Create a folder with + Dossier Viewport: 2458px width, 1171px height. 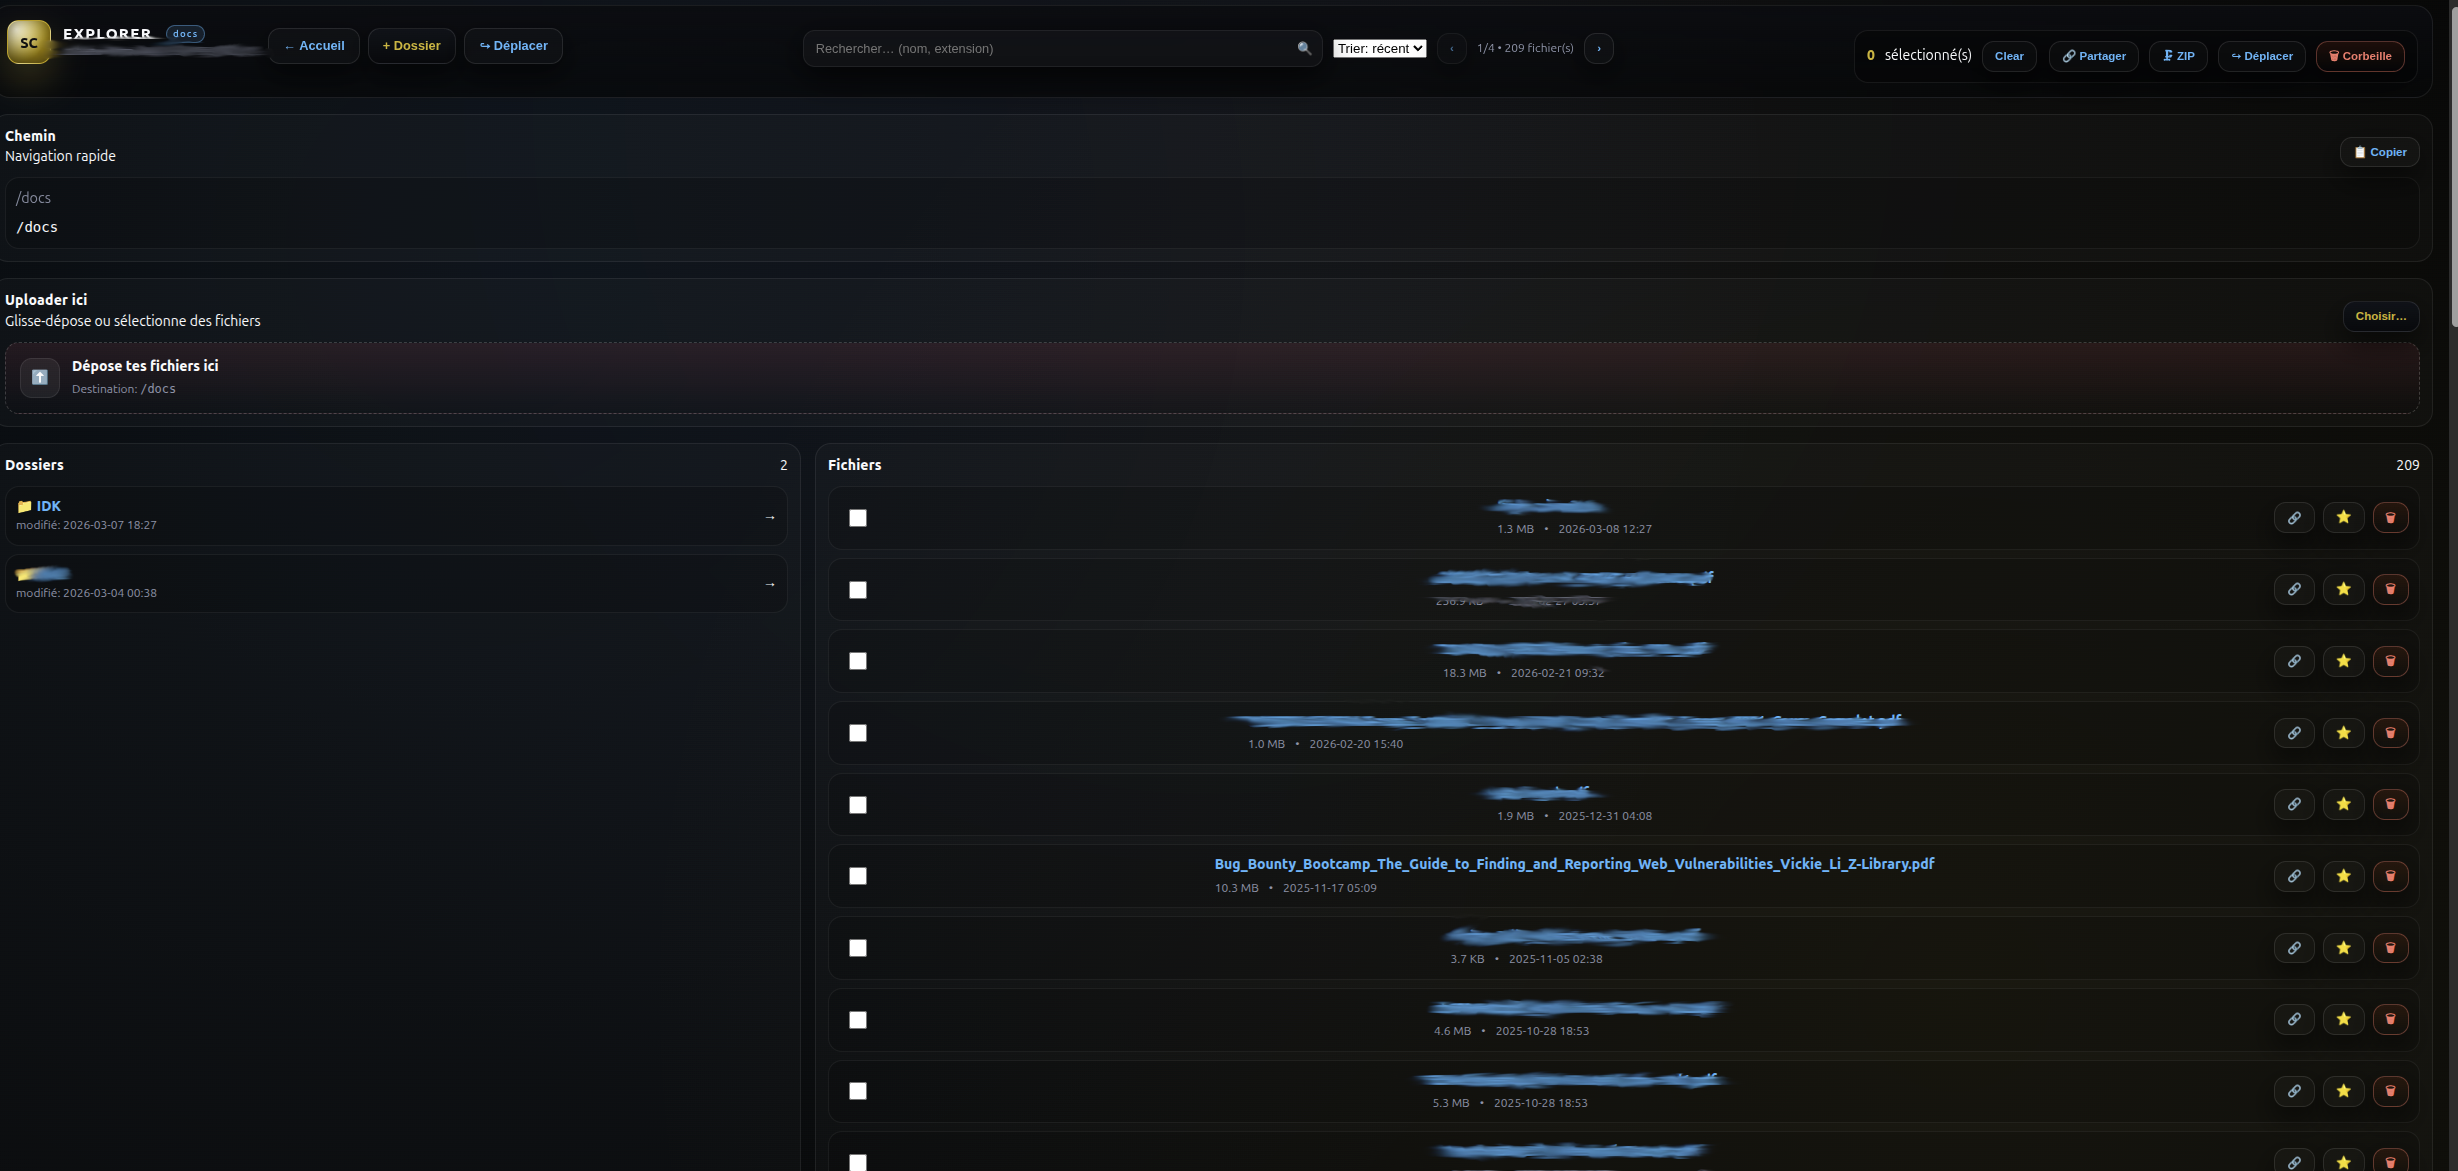point(411,45)
